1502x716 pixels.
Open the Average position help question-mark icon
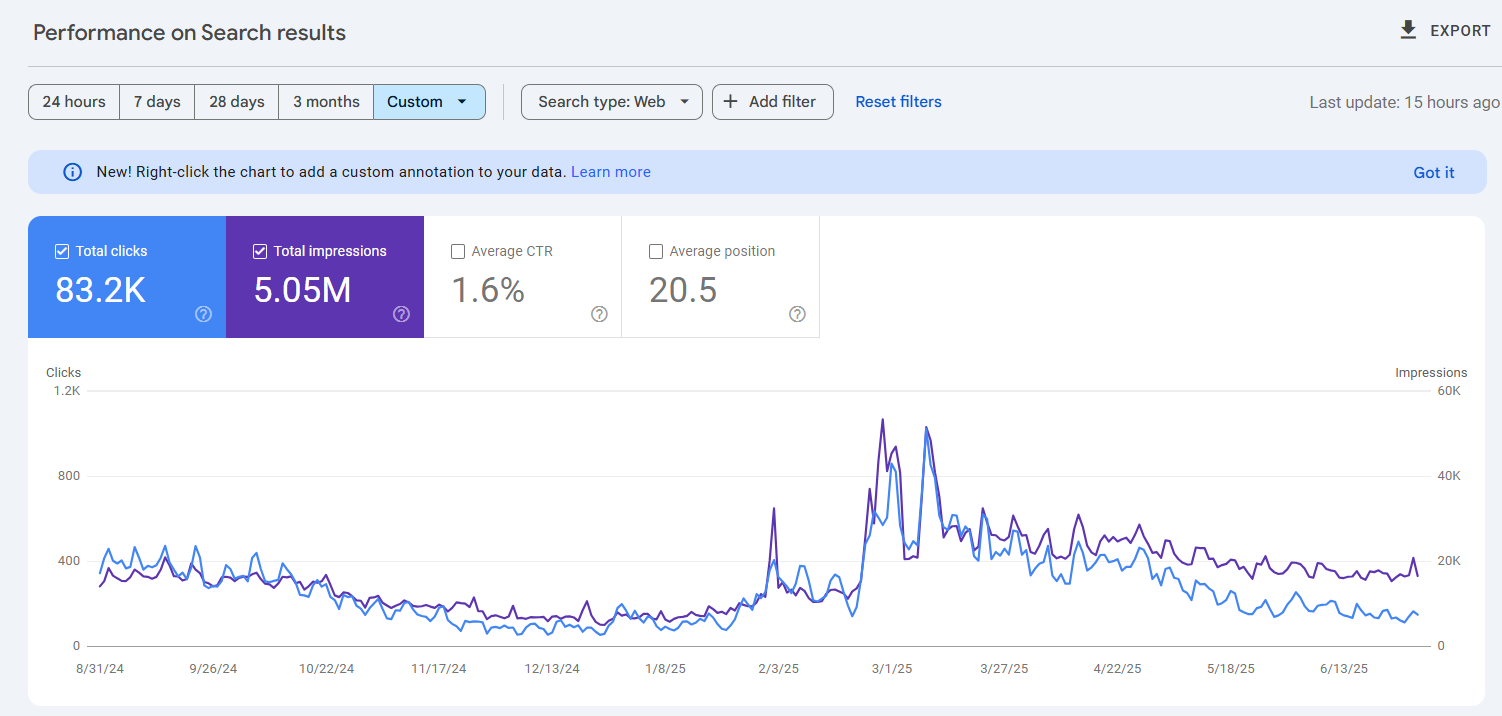click(x=797, y=314)
